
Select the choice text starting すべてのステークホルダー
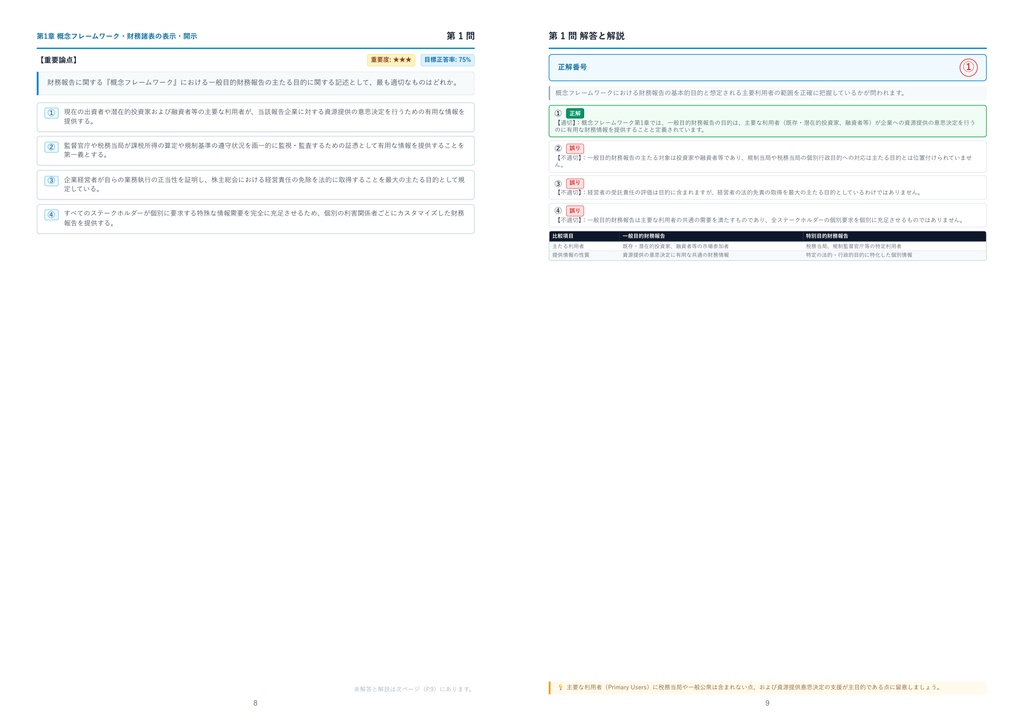(264, 218)
